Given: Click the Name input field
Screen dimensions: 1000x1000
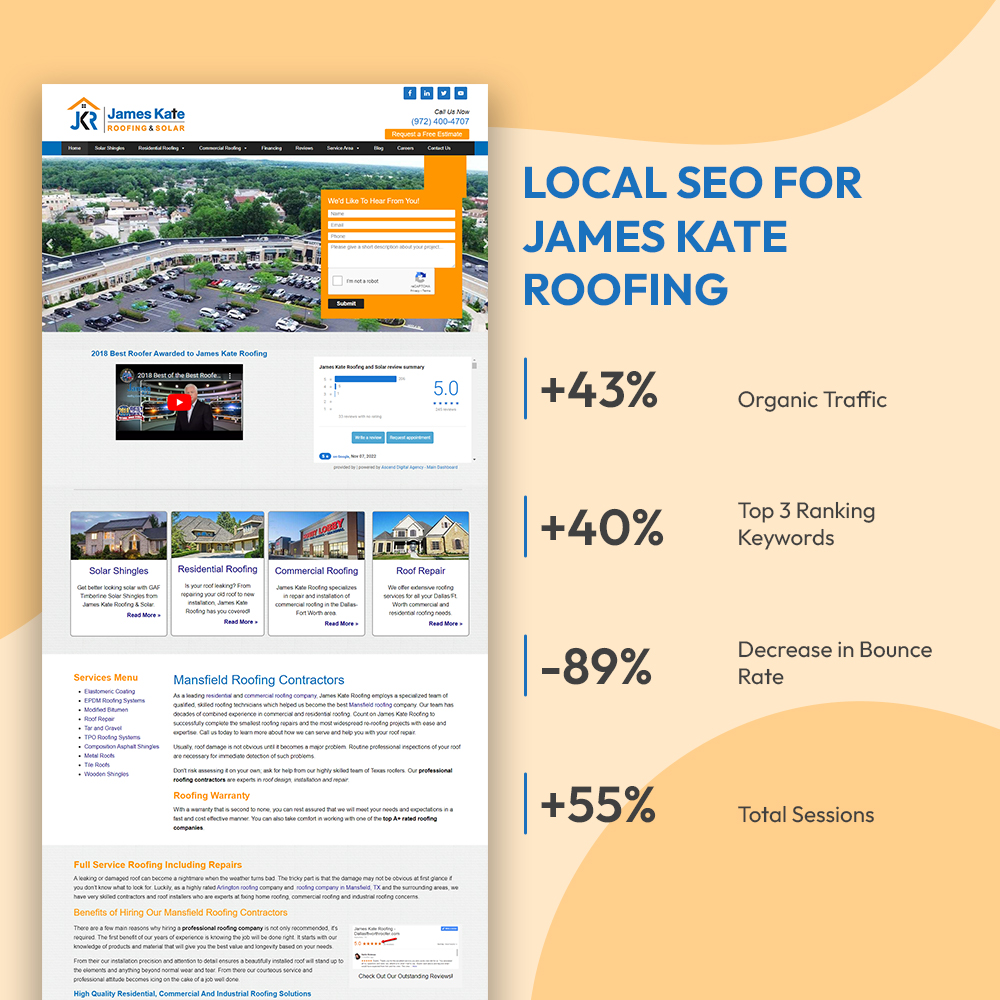Looking at the screenshot, I should click(391, 213).
